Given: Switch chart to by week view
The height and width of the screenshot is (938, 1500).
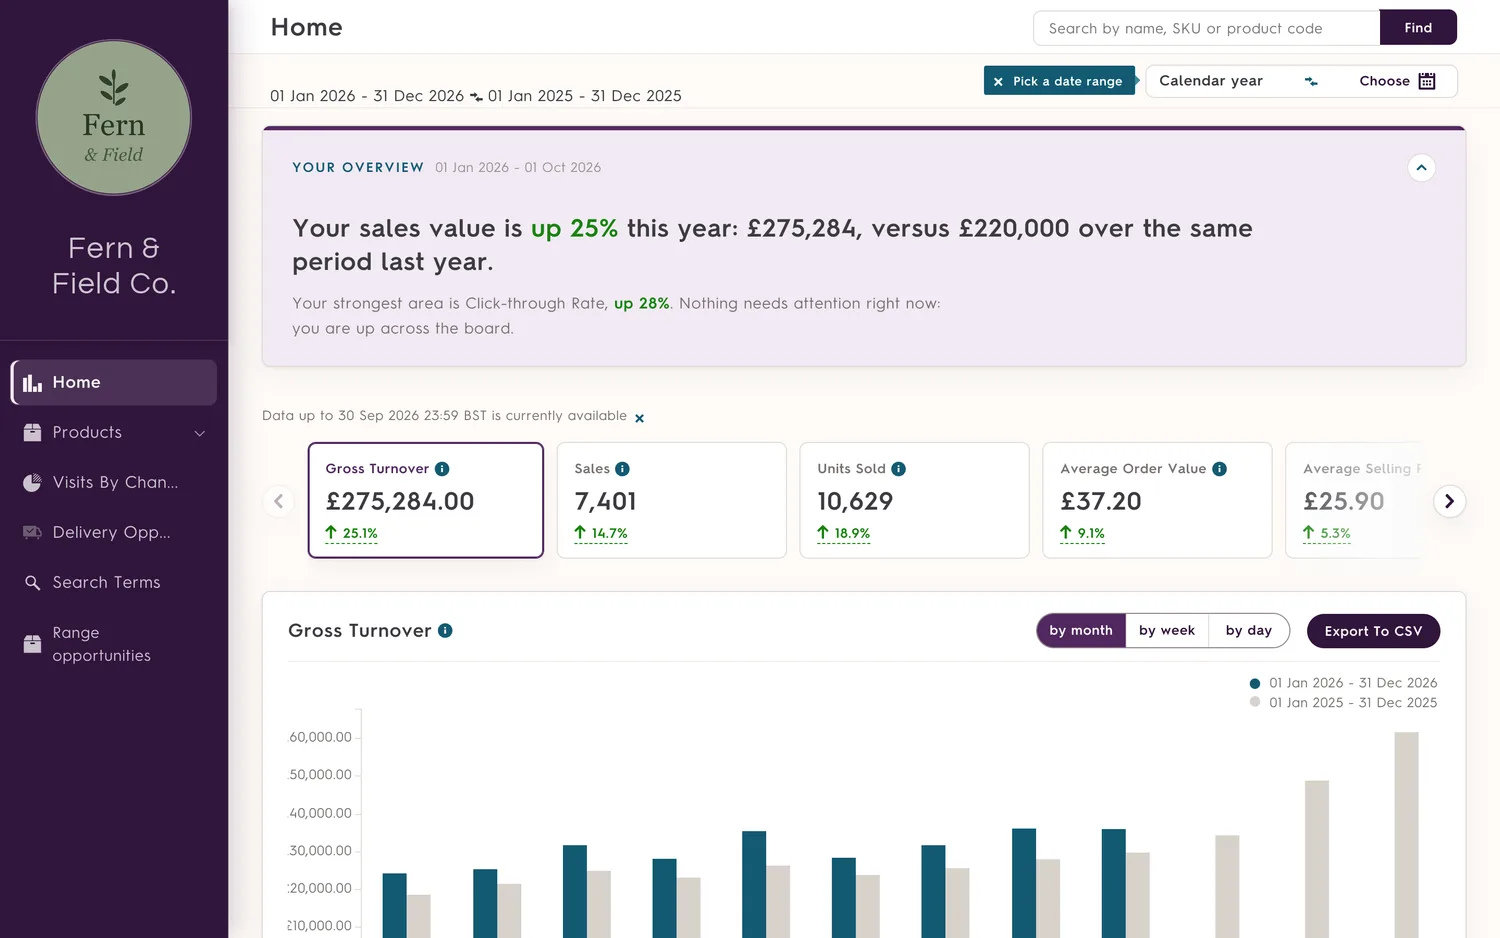Looking at the screenshot, I should (1167, 631).
